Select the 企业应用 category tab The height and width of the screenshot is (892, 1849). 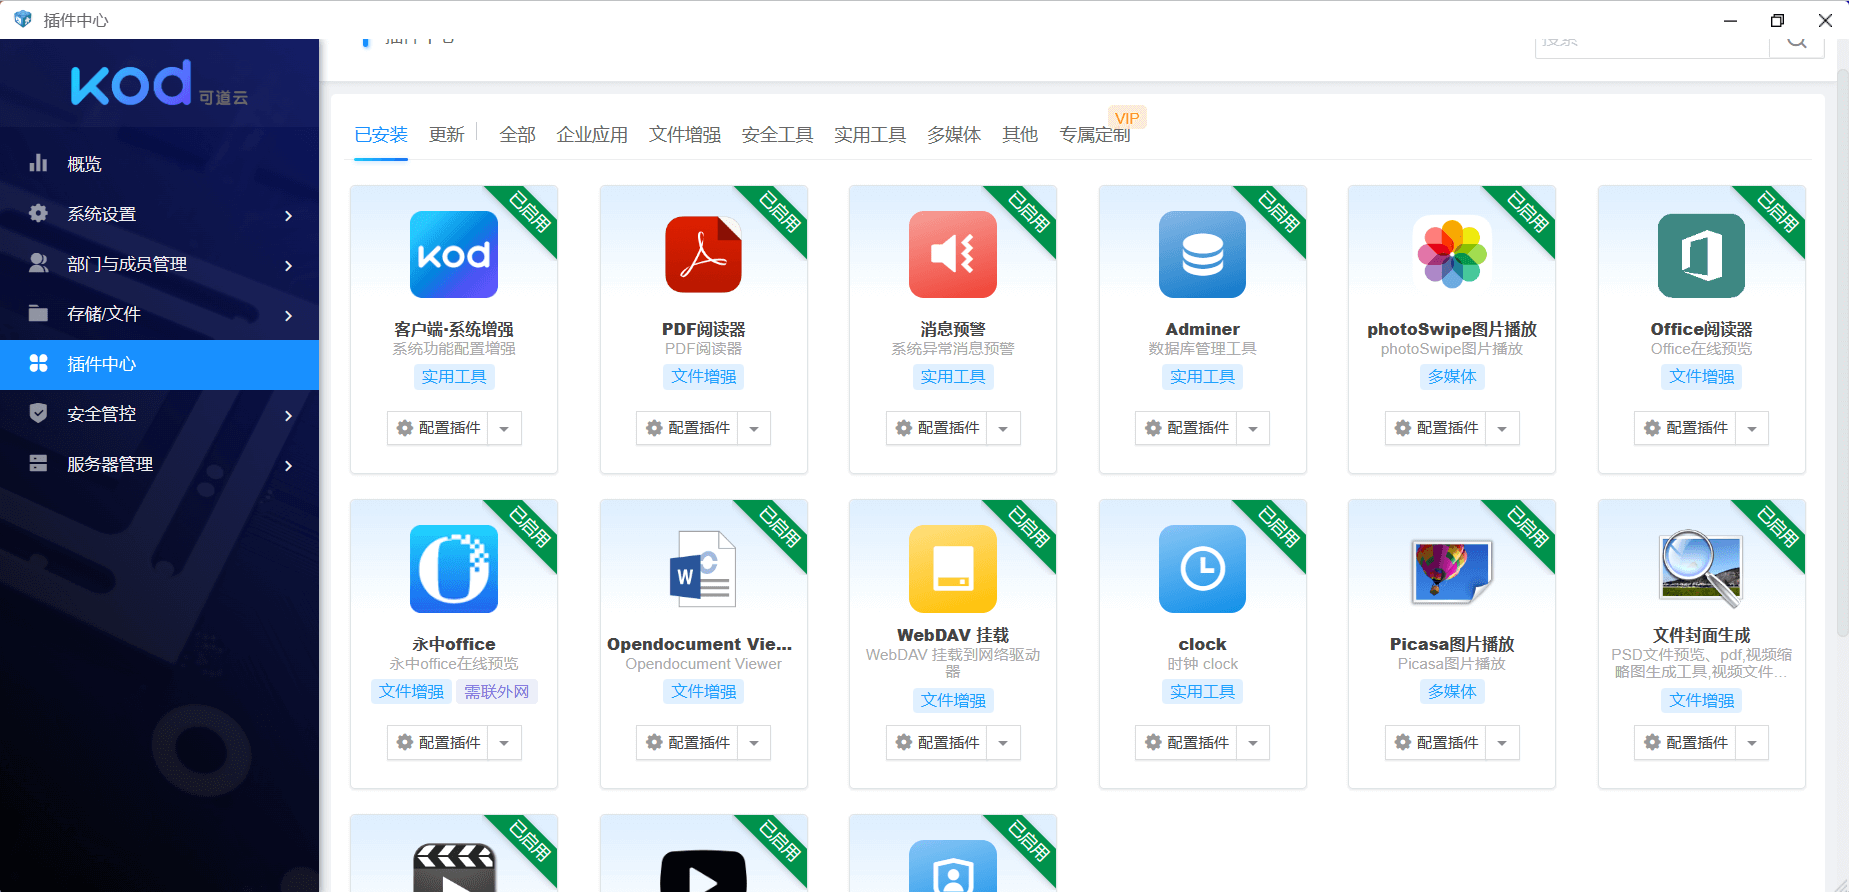click(592, 134)
